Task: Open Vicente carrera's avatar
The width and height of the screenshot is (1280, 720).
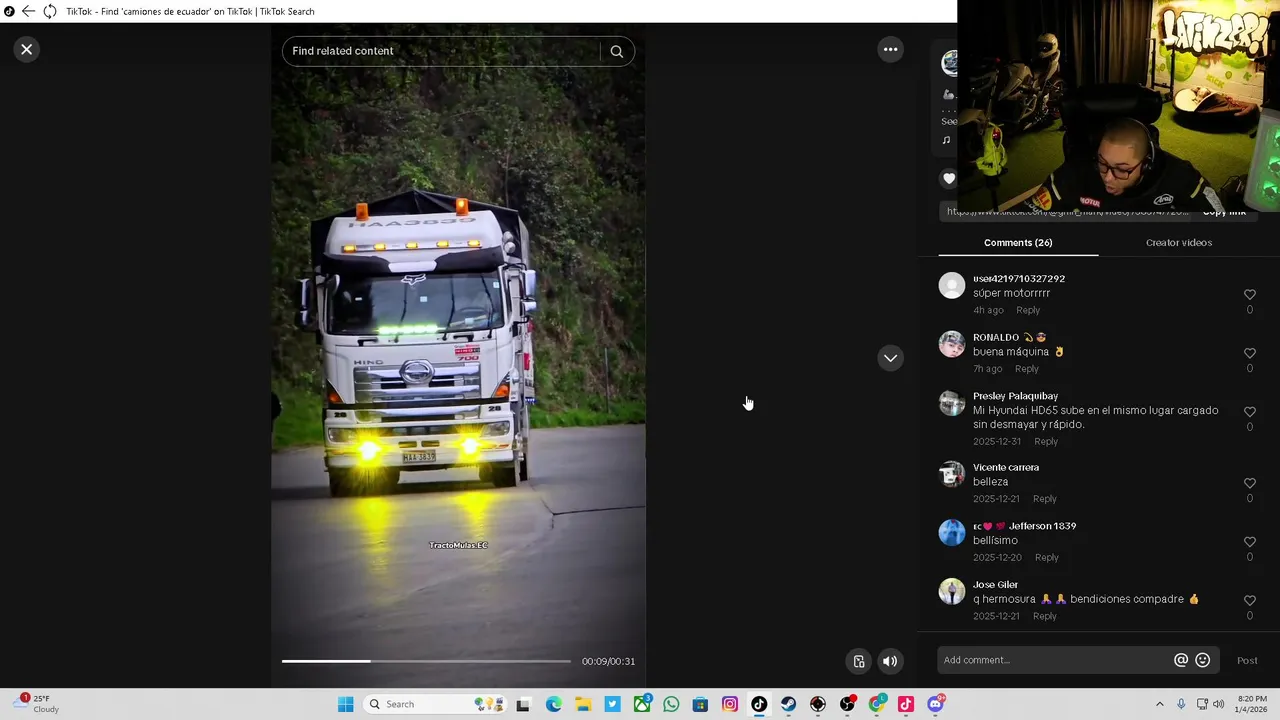Action: (952, 474)
